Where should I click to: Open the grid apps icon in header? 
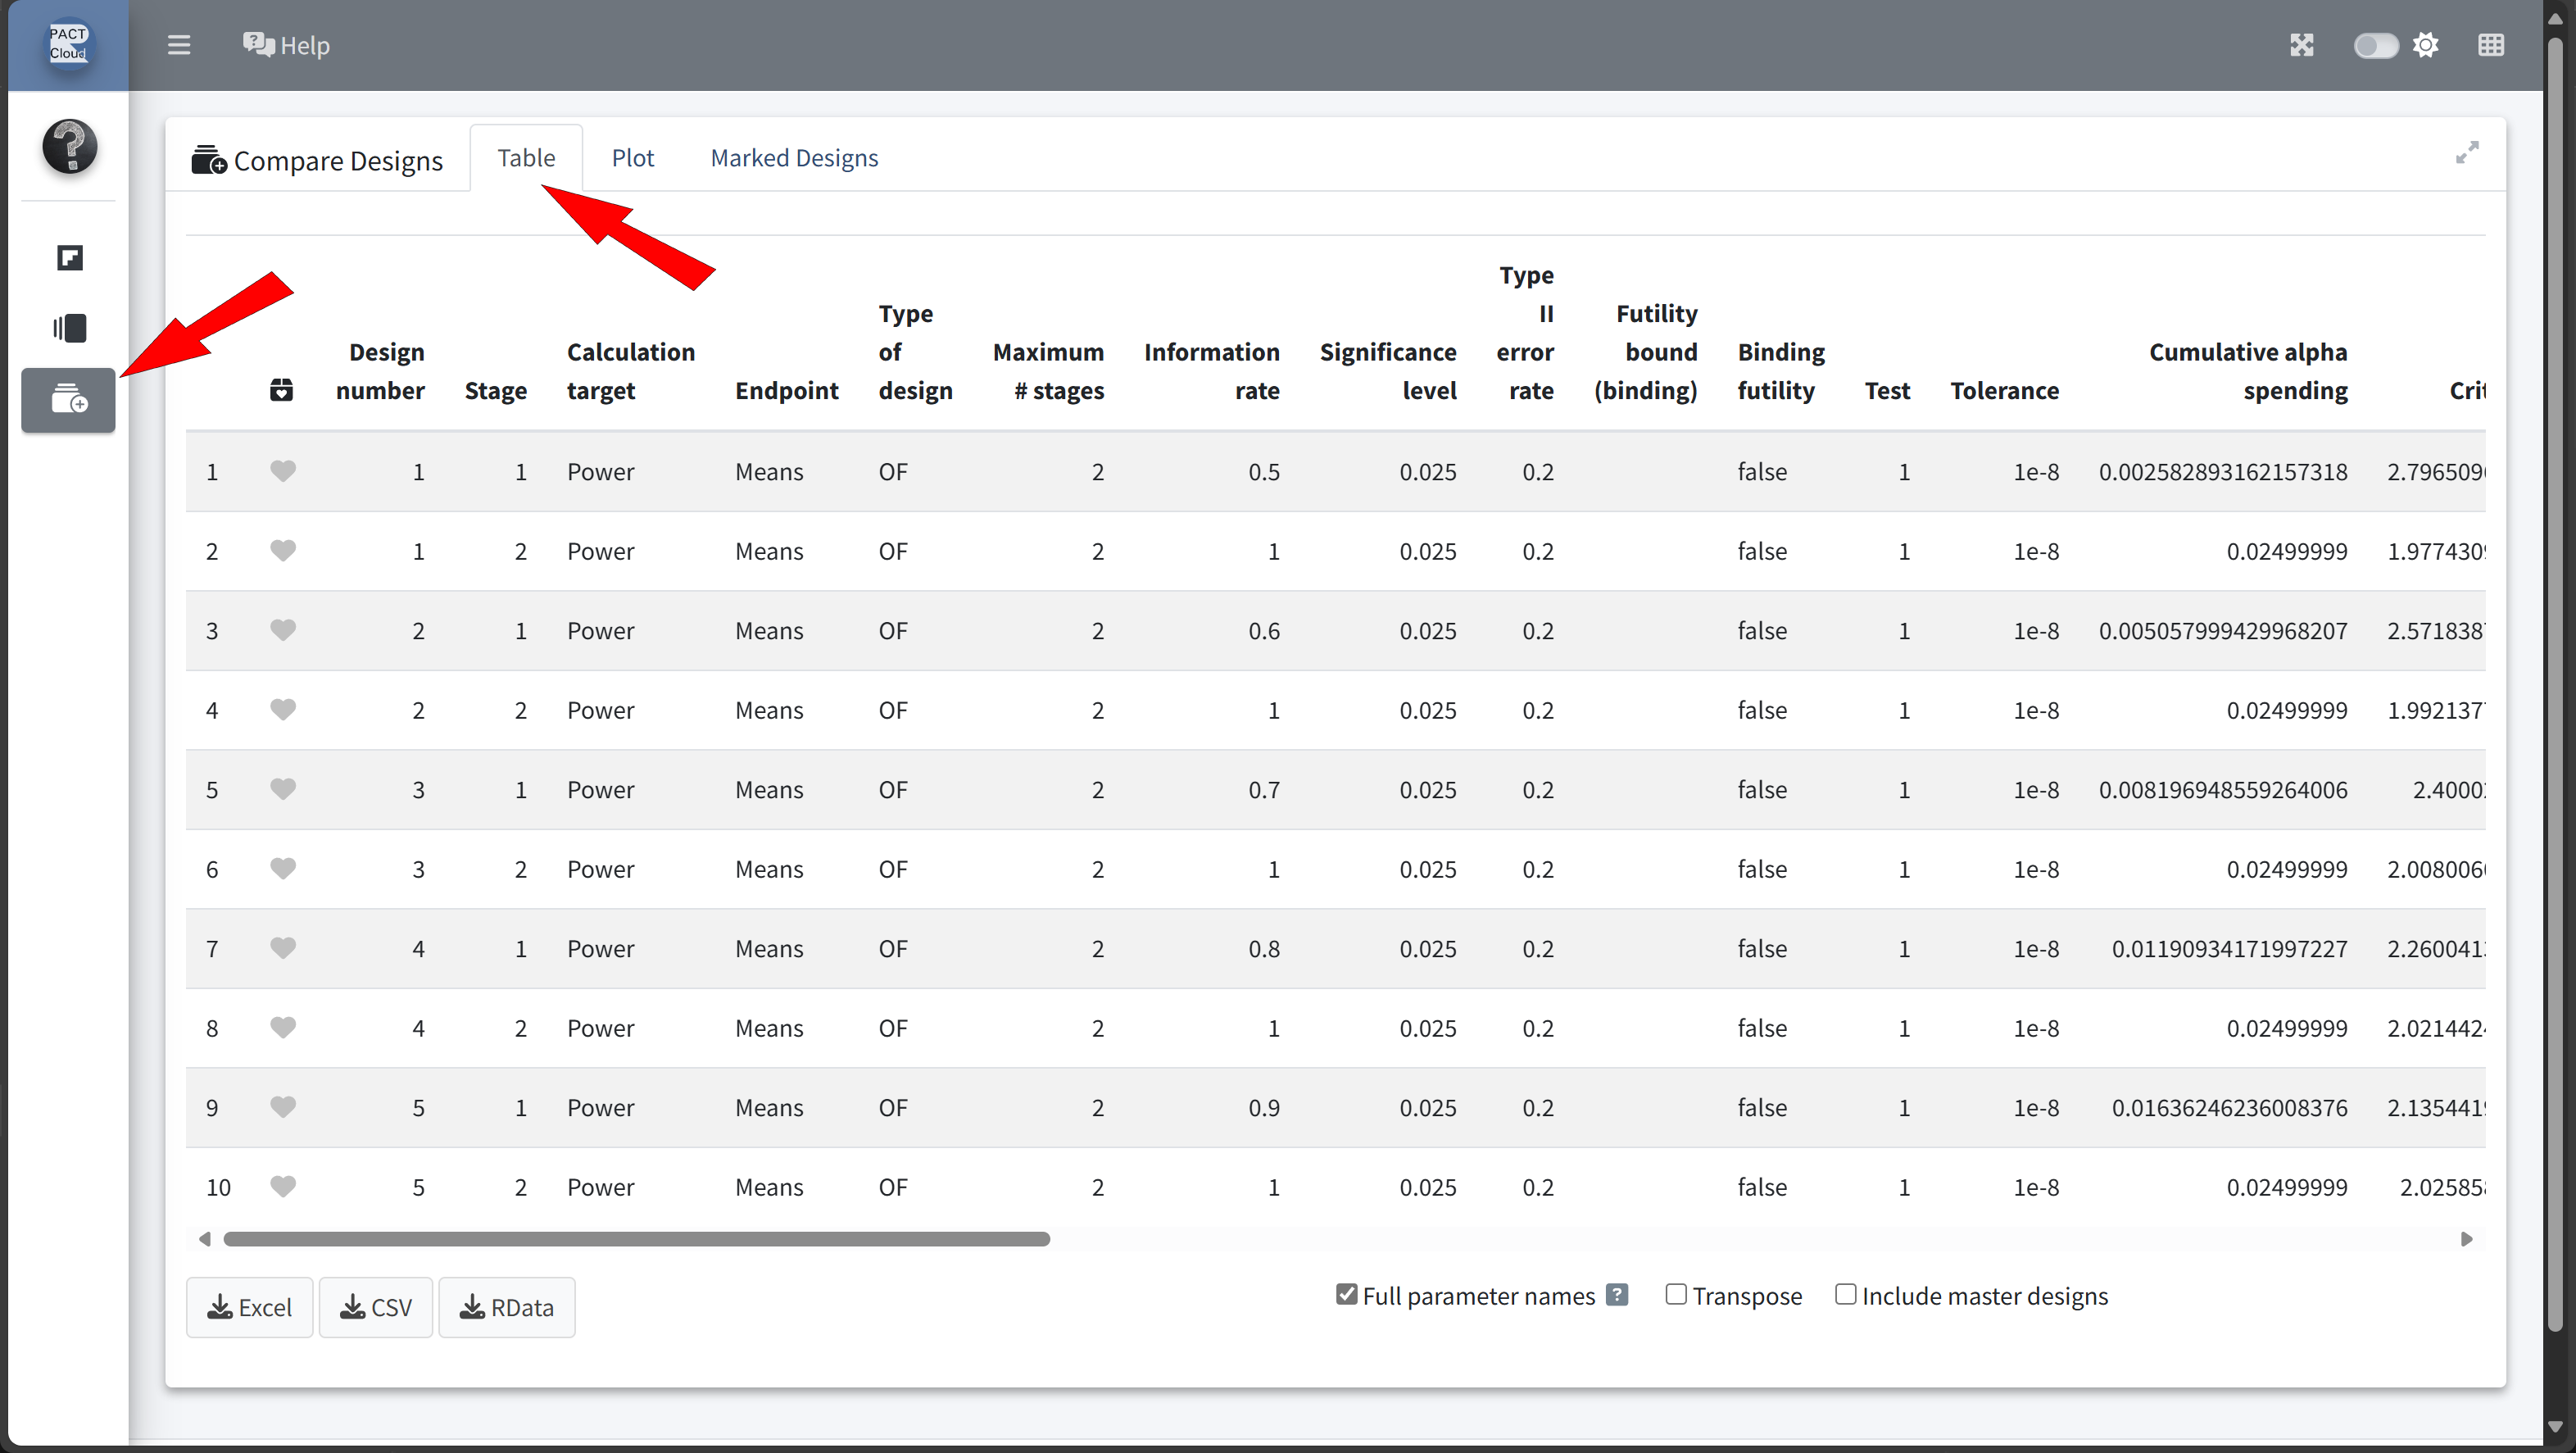tap(2491, 45)
